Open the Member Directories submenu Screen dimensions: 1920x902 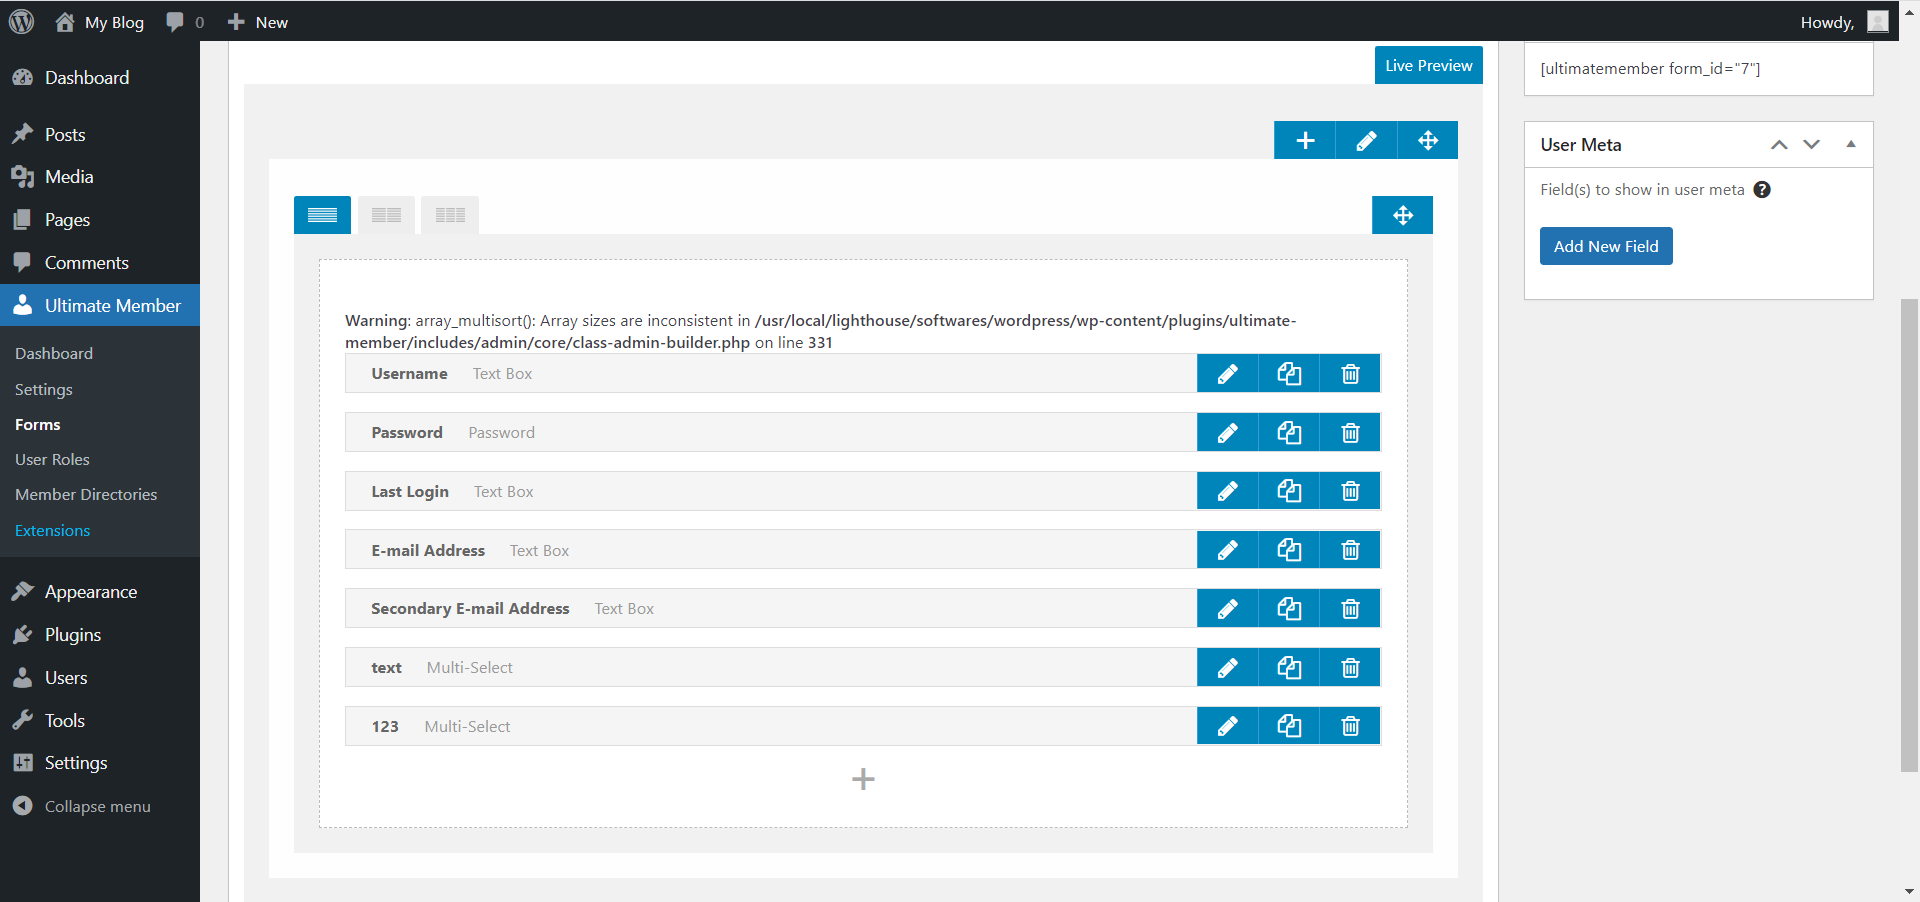pos(86,494)
